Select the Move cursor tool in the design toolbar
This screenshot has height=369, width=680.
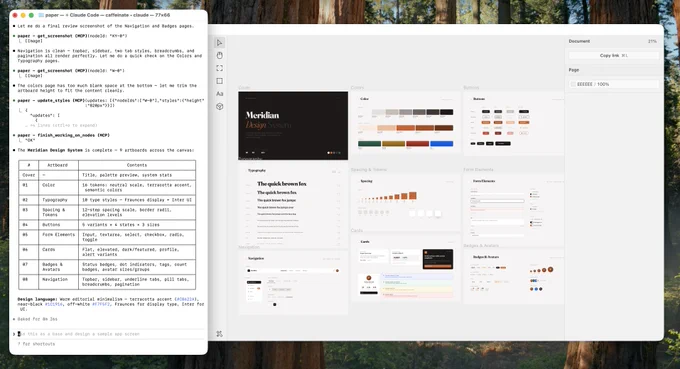[219, 42]
